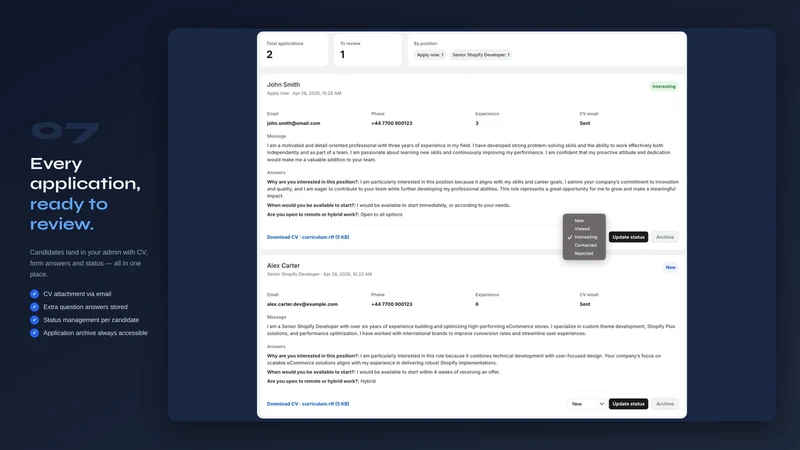
Task: Click check icon beside 'CV attachment via email'
Action: [x=34, y=294]
